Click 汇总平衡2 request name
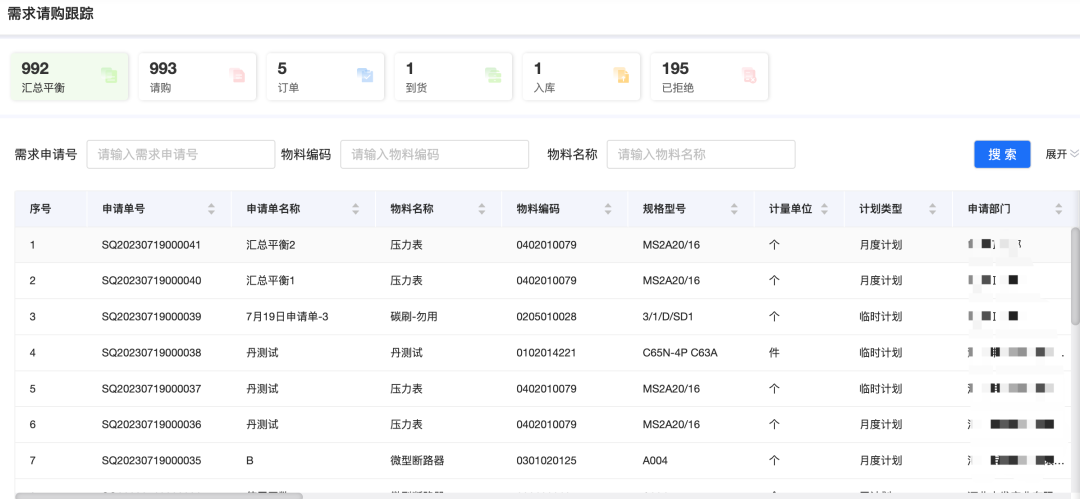 (271, 245)
